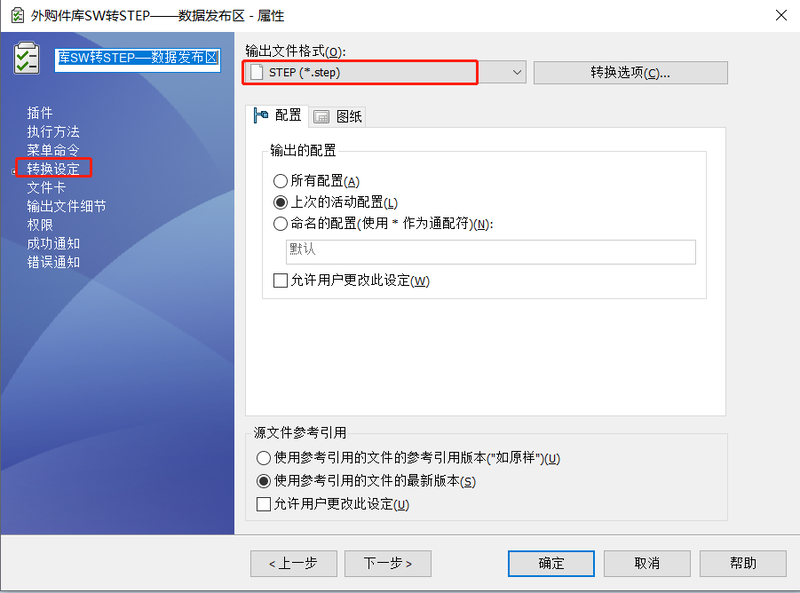Click the 转换选项(C)... button
This screenshot has height=593, width=800.
[x=630, y=72]
